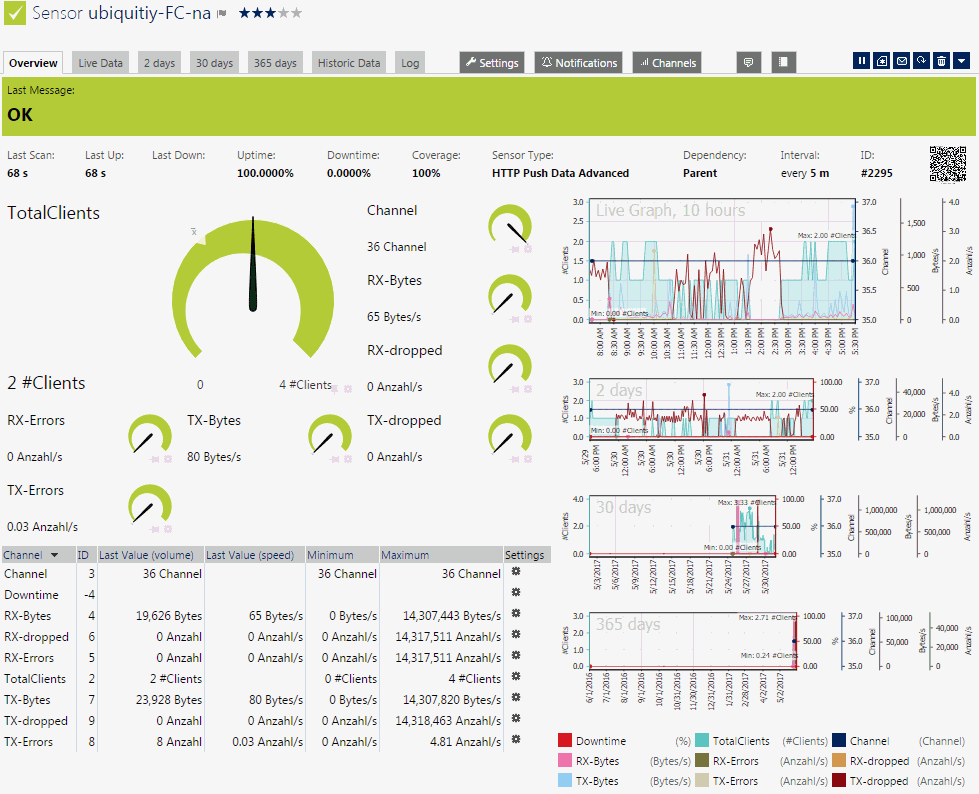This screenshot has height=794, width=979.
Task: Click the scan now refresh icon
Action: click(x=922, y=61)
